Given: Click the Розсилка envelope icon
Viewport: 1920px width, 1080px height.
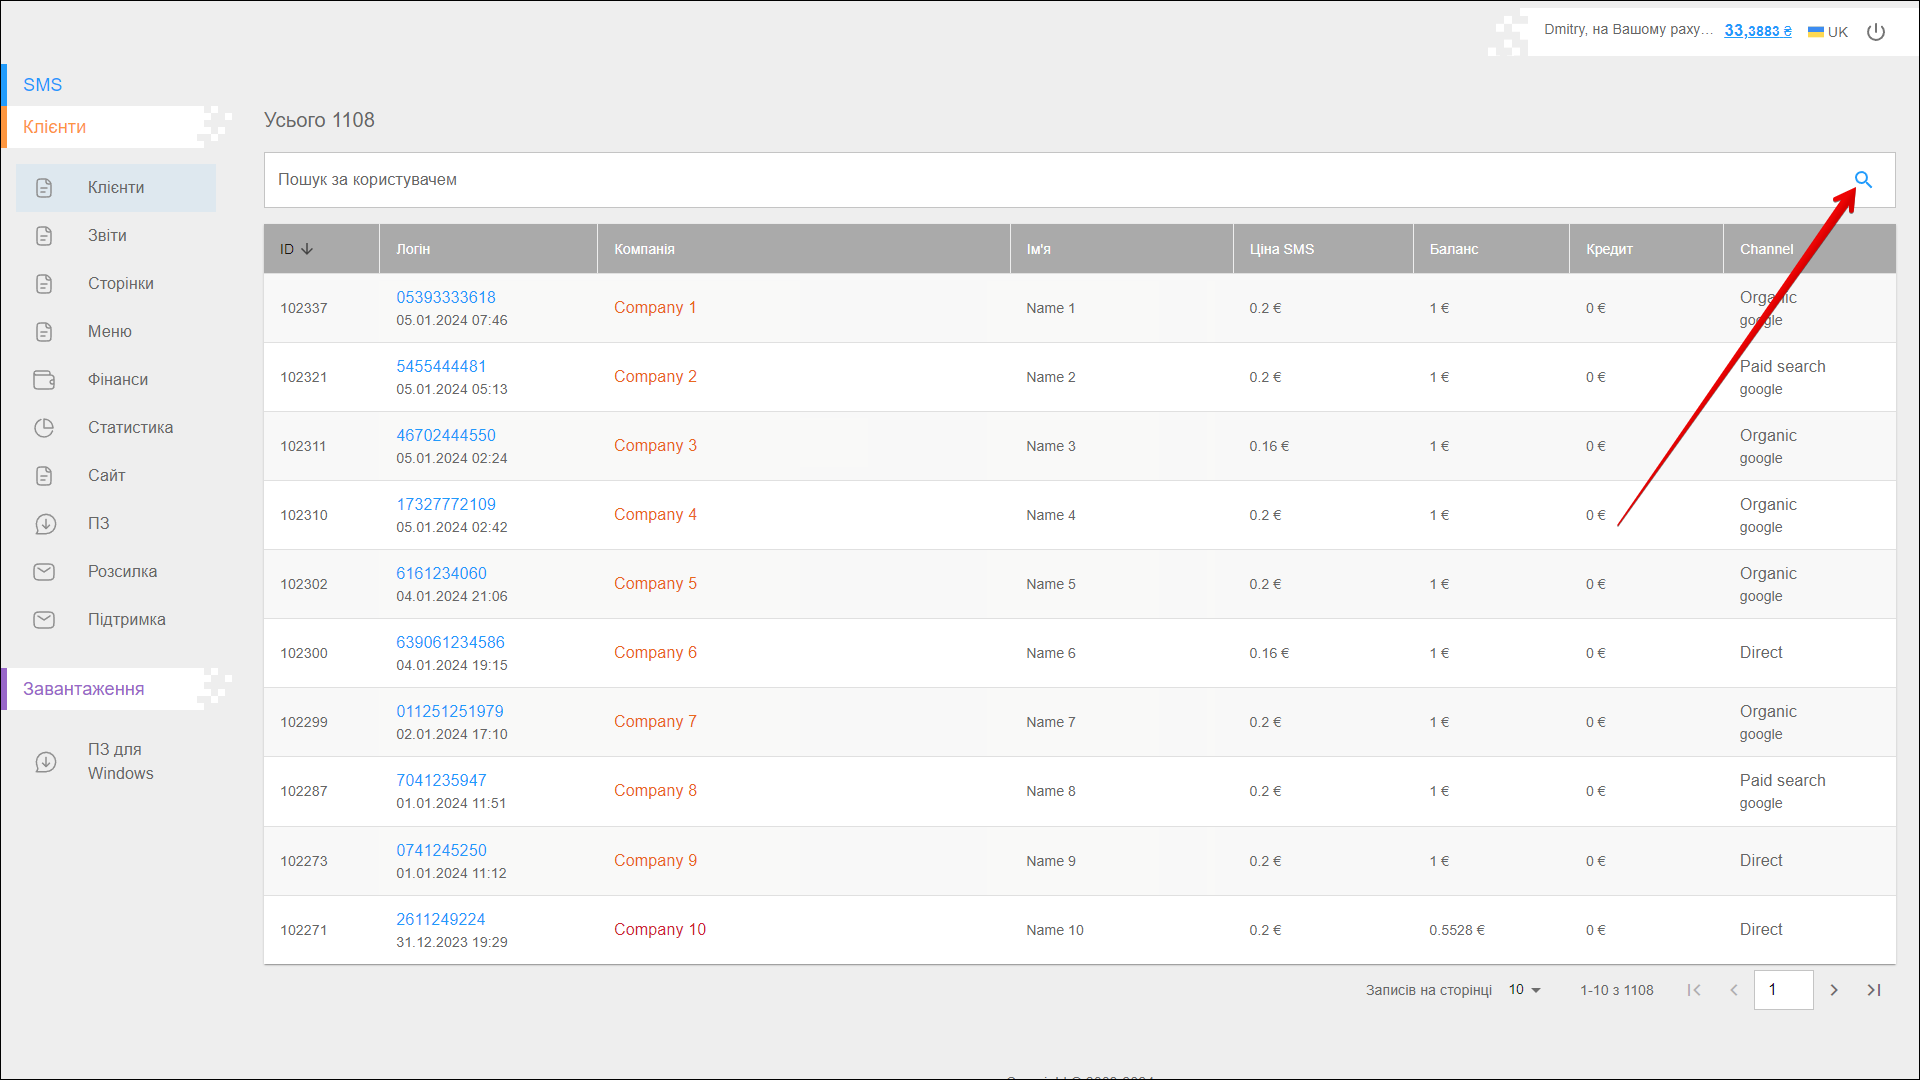Looking at the screenshot, I should pyautogui.click(x=44, y=572).
